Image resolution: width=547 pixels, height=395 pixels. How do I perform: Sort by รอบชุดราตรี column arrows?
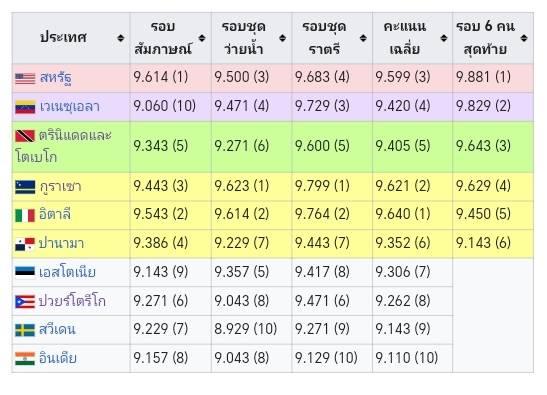(363, 38)
